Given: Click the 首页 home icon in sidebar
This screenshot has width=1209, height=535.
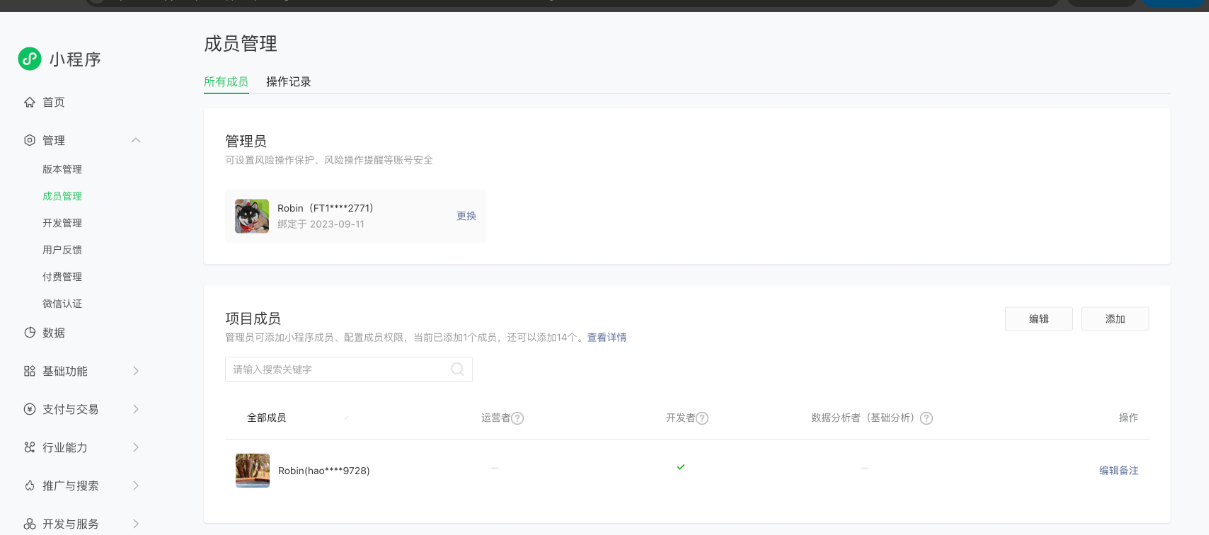Looking at the screenshot, I should 30,102.
